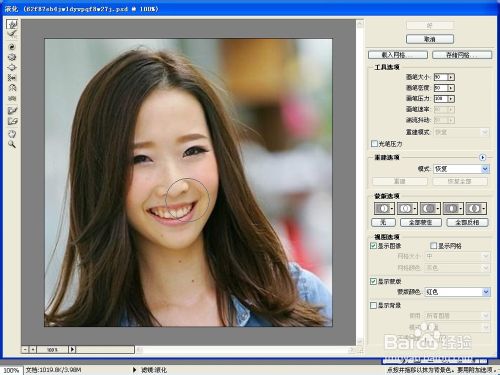Open the mask color dropdown showing 红色
The width and height of the screenshot is (500, 375).
pos(457,292)
